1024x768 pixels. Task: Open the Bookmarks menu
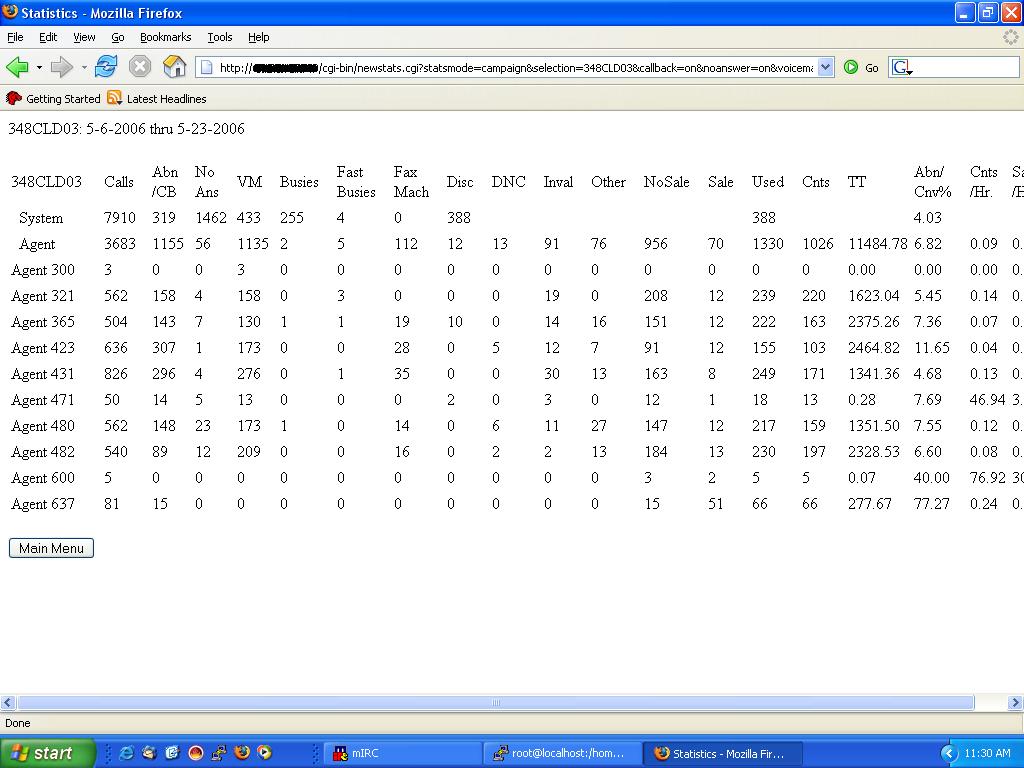(x=165, y=37)
